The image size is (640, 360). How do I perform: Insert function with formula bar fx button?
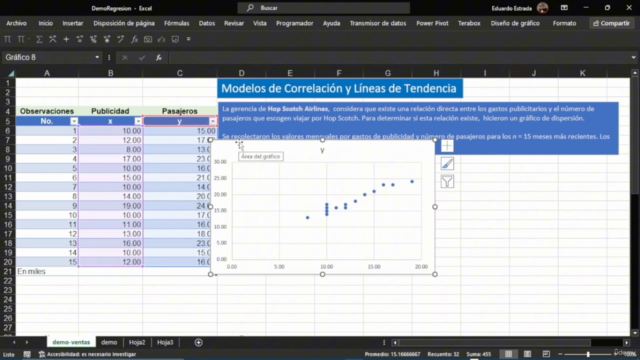(x=159, y=58)
